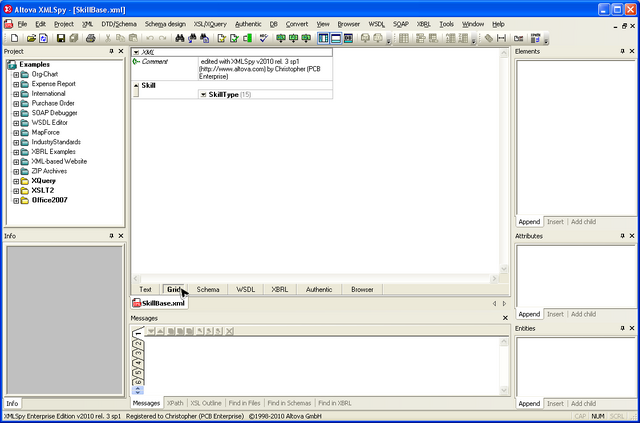Switch to Text view tab
This screenshot has height=423, width=640.
tap(145, 289)
